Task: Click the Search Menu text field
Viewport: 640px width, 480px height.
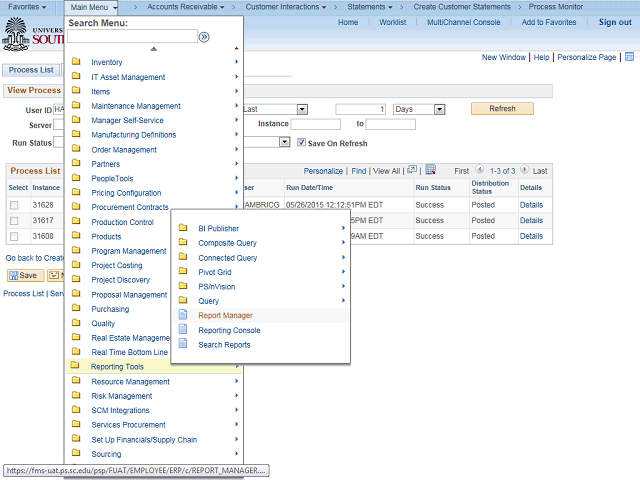Action: pyautogui.click(x=132, y=37)
